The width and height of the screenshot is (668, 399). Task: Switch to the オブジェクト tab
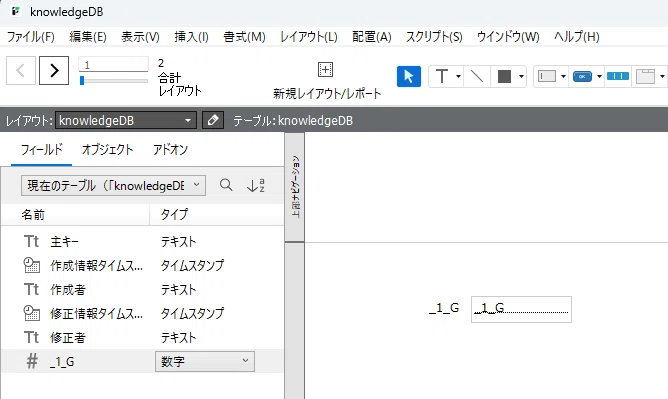[107, 149]
